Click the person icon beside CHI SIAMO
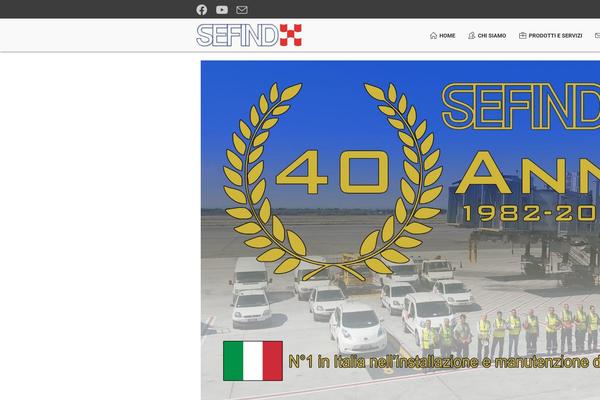 472,36
